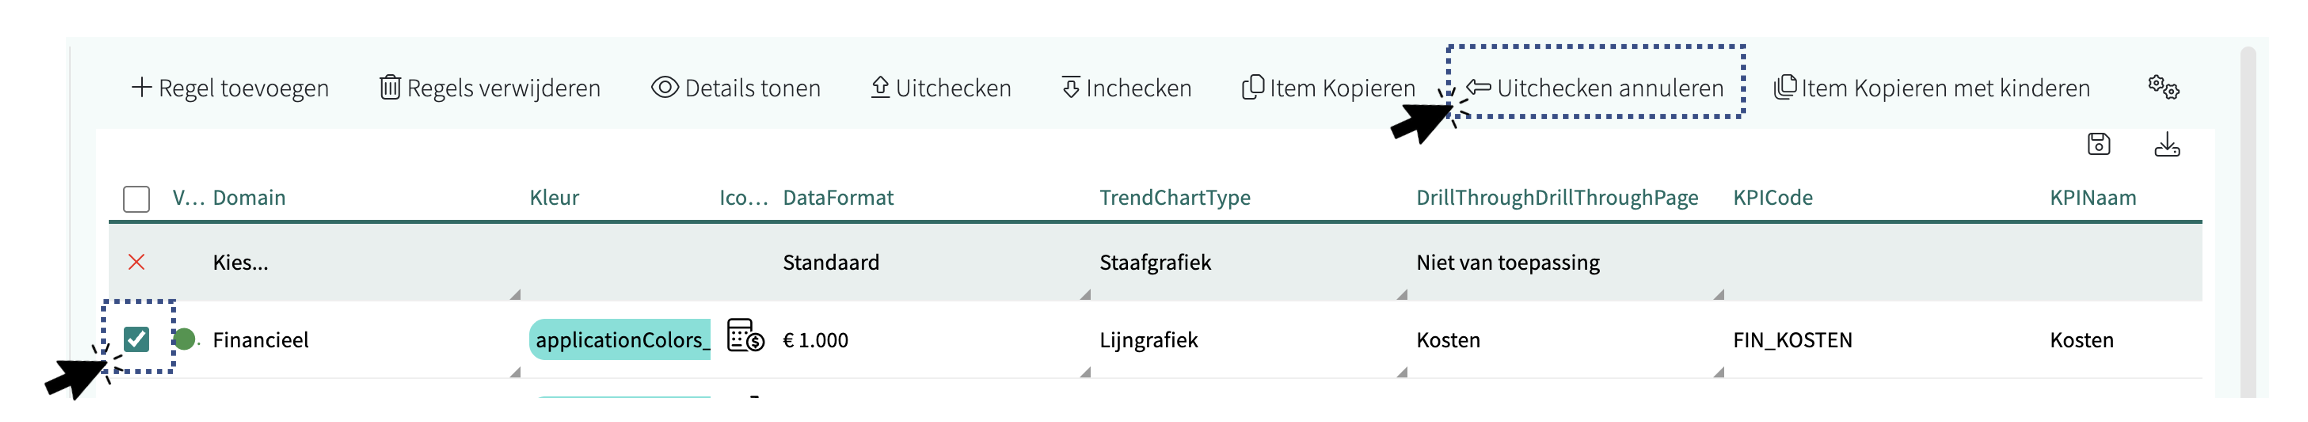2308x422 pixels.
Task: Add a row with Regel toevoegen
Action: [x=230, y=88]
